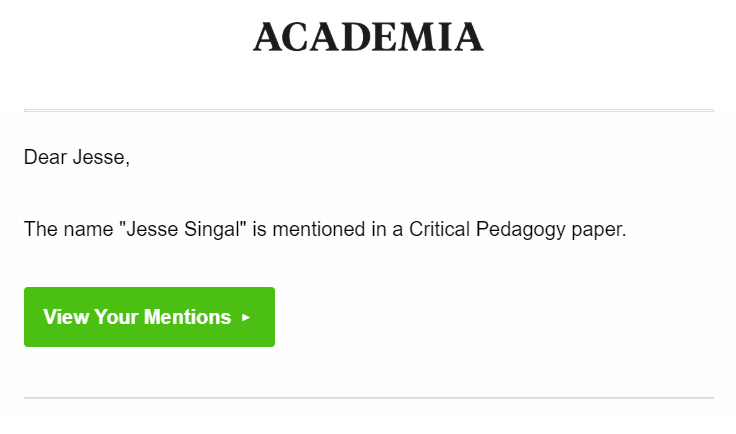Click the word "Mentions" on the green button
736x434 pixels.
point(188,317)
